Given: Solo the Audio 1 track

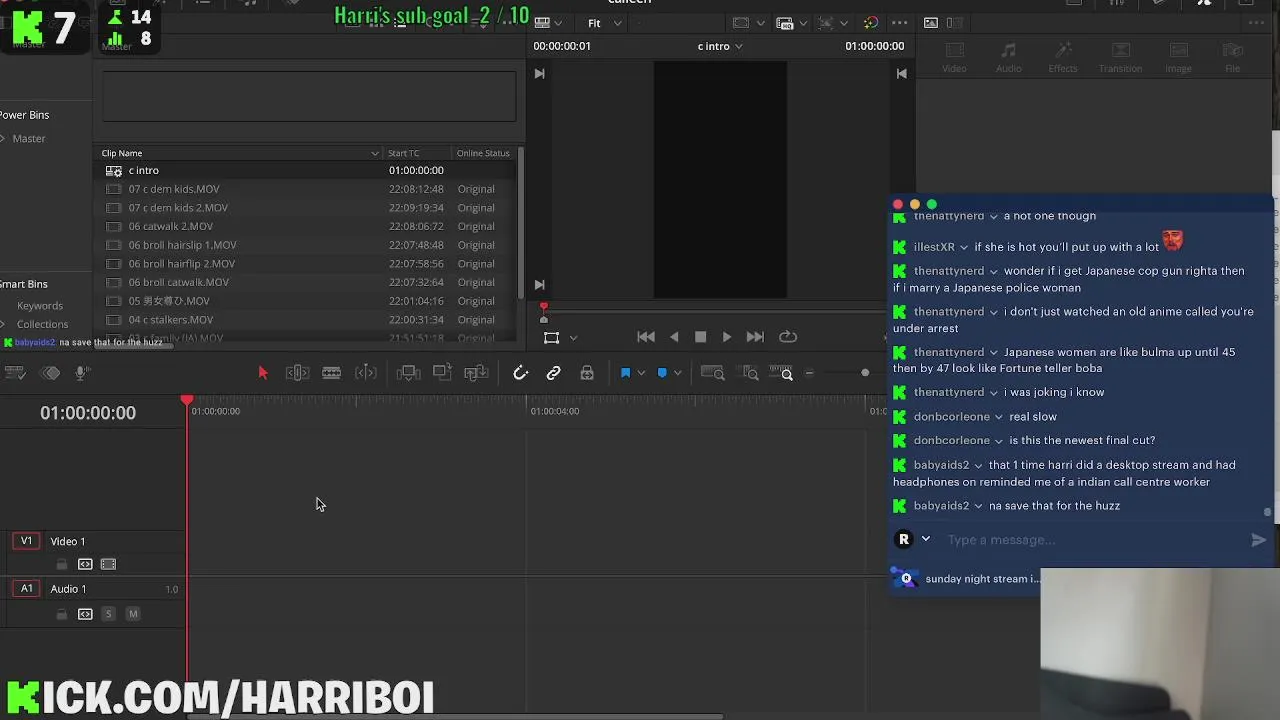Looking at the screenshot, I should pos(108,614).
